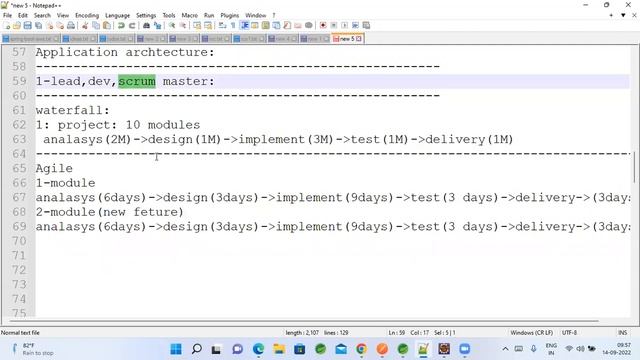Toggle file monitoring eye icon
Viewport: 640px width, 360px height.
point(309,26)
